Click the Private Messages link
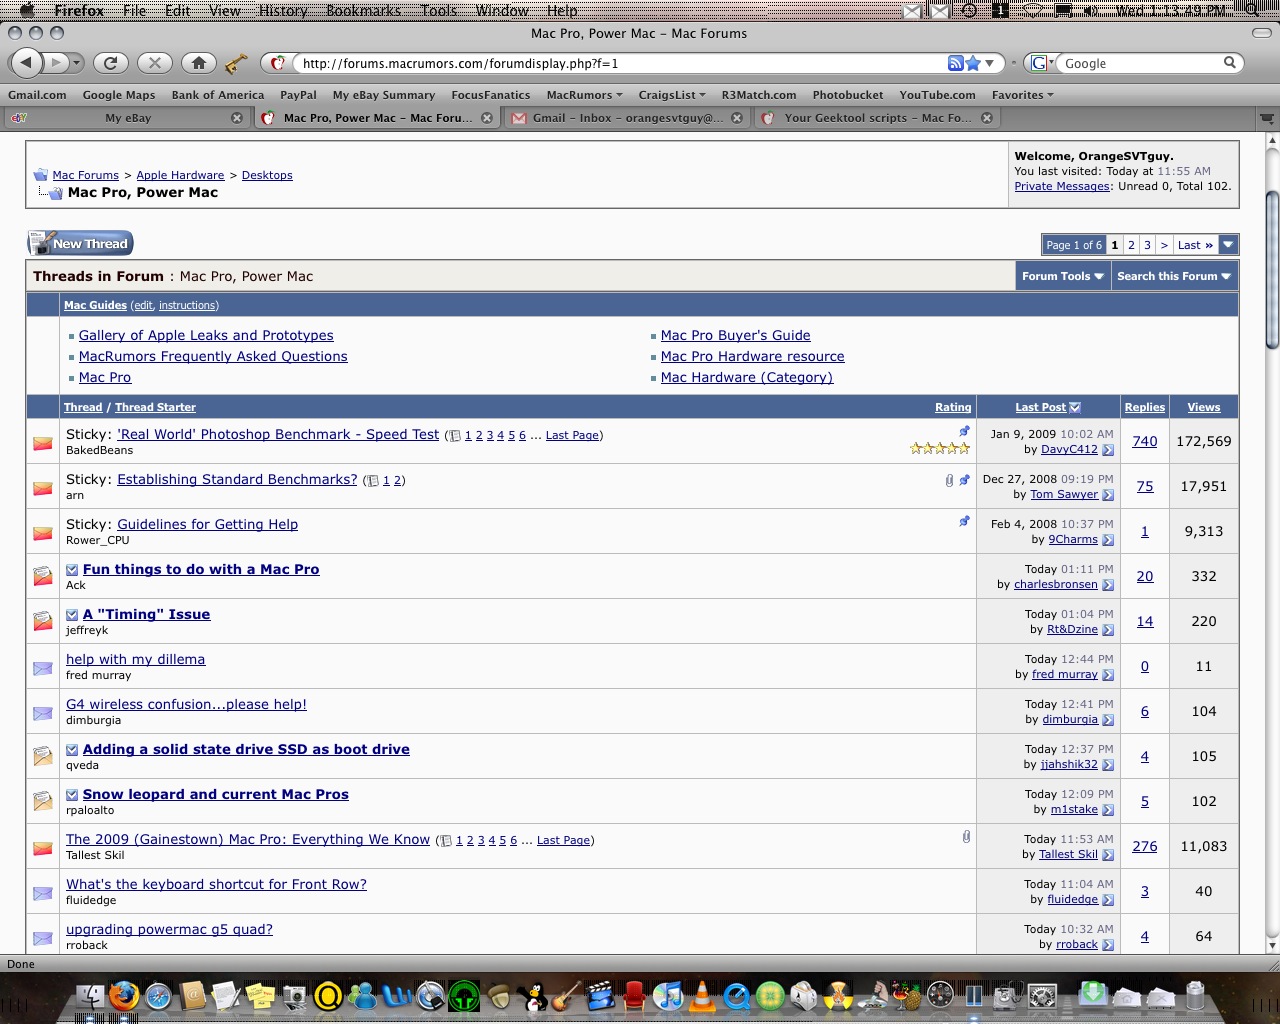 pyautogui.click(x=1062, y=186)
